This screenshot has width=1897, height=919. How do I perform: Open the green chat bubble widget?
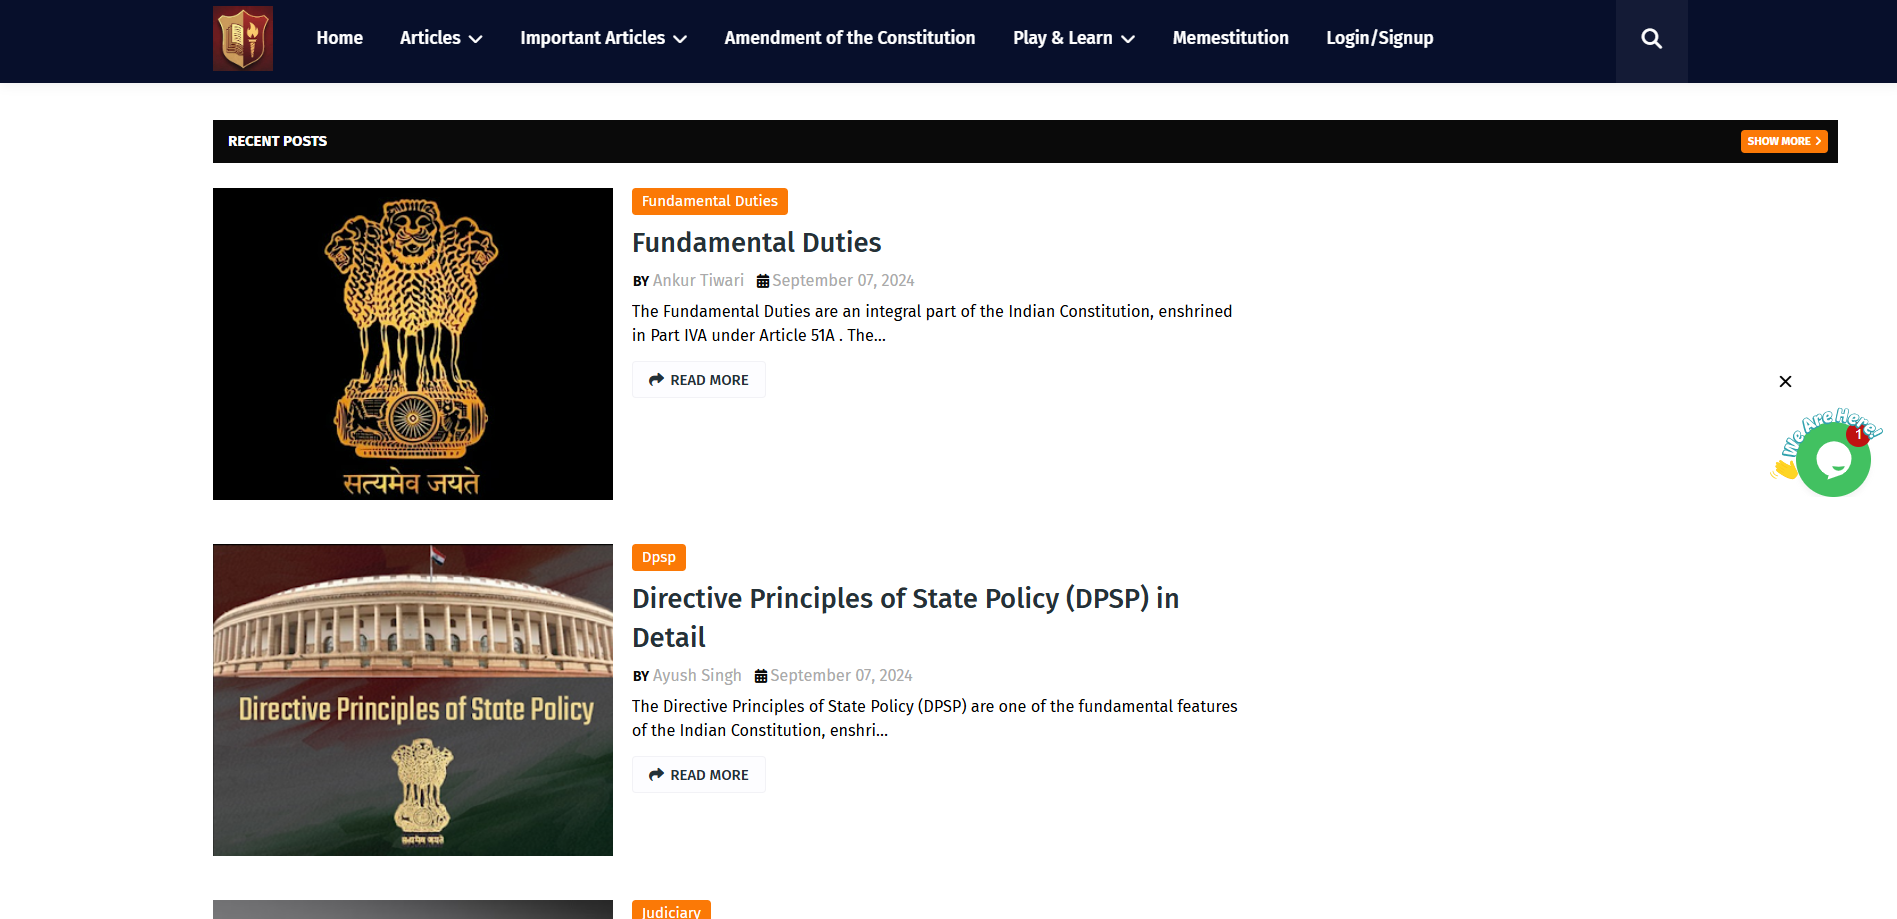click(1833, 460)
